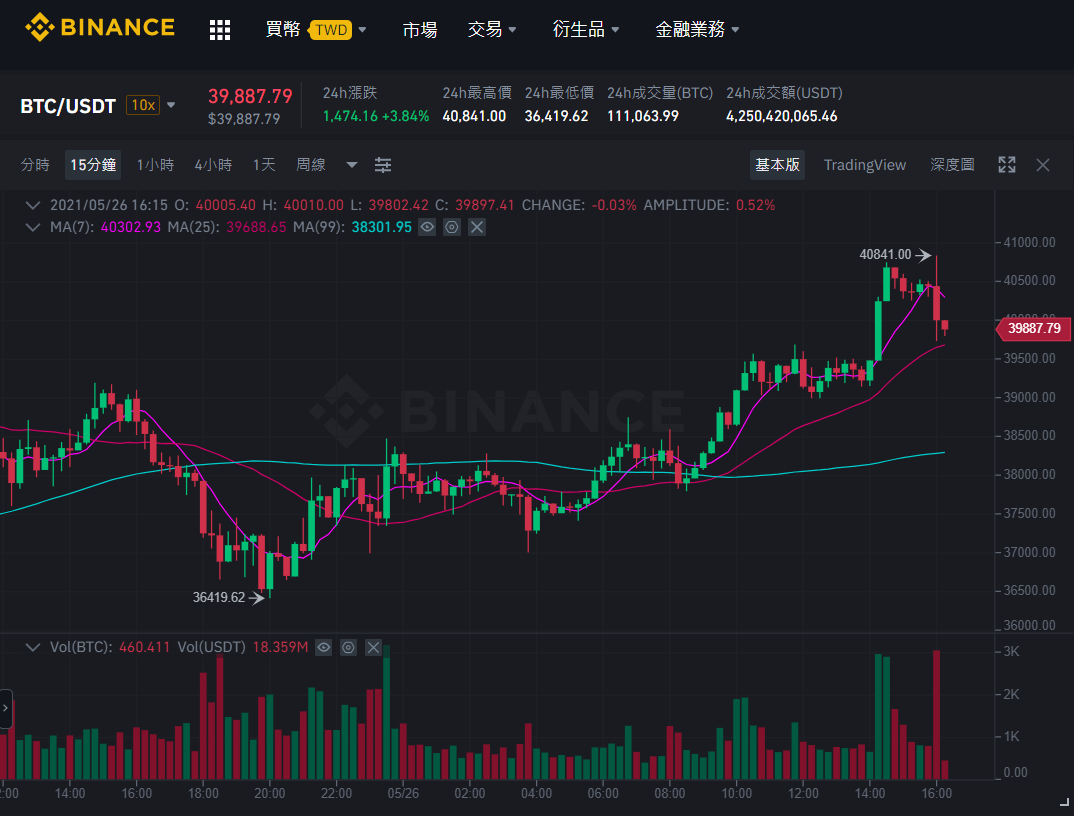Collapse the MA indicator row
1074x816 pixels.
click(32, 227)
